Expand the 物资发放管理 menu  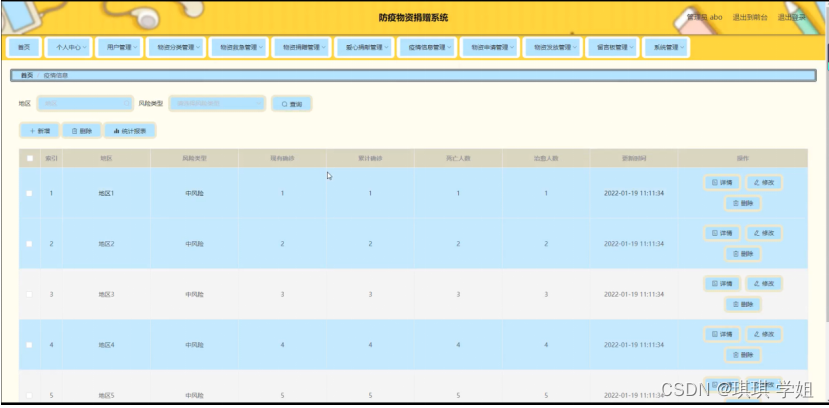[x=552, y=47]
